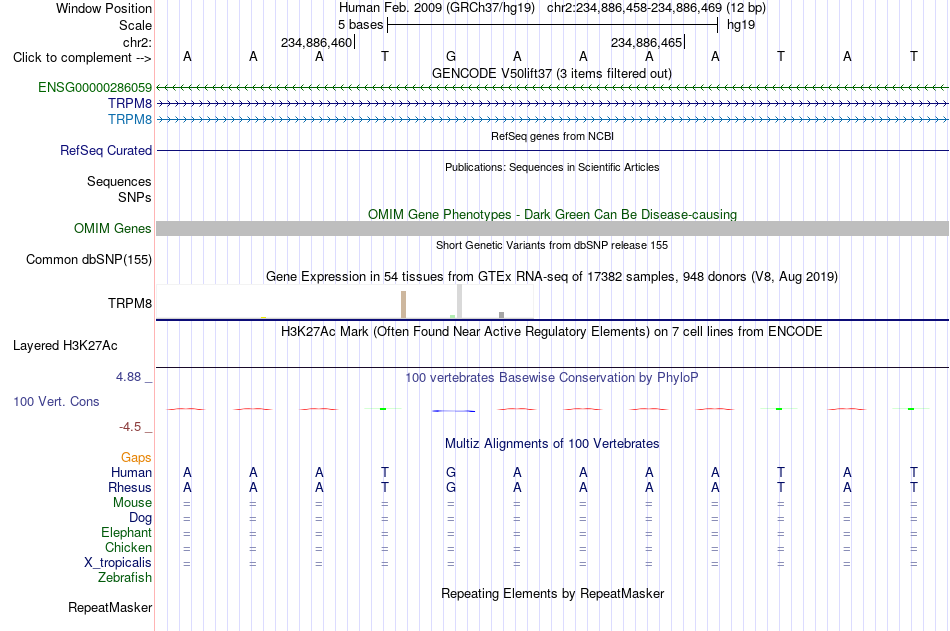Click 'Repeating Elements by RepeatMasker' title
This screenshot has height=631, width=950.
click(552, 593)
